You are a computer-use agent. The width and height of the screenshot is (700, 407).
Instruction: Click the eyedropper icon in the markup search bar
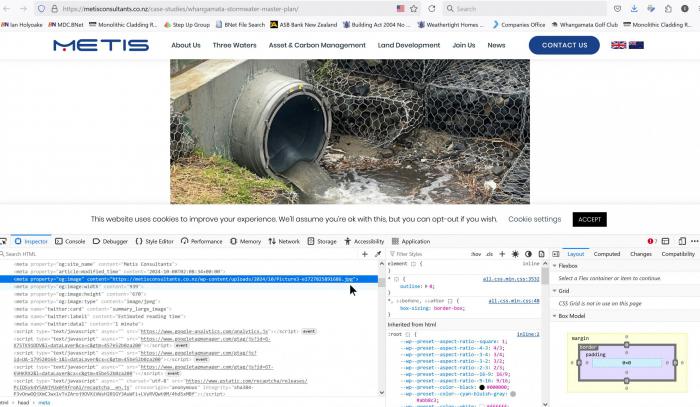click(x=377, y=254)
